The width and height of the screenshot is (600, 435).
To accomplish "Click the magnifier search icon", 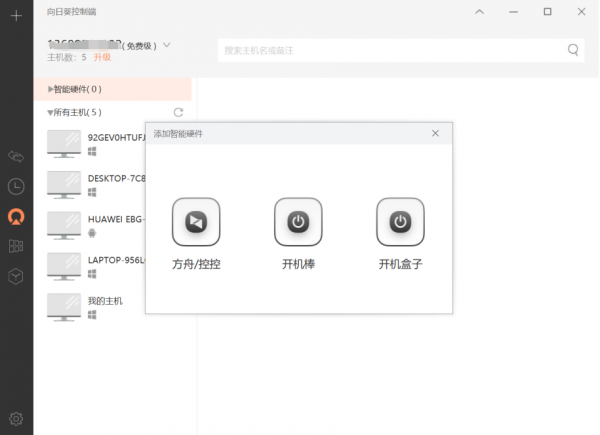I will pos(574,49).
